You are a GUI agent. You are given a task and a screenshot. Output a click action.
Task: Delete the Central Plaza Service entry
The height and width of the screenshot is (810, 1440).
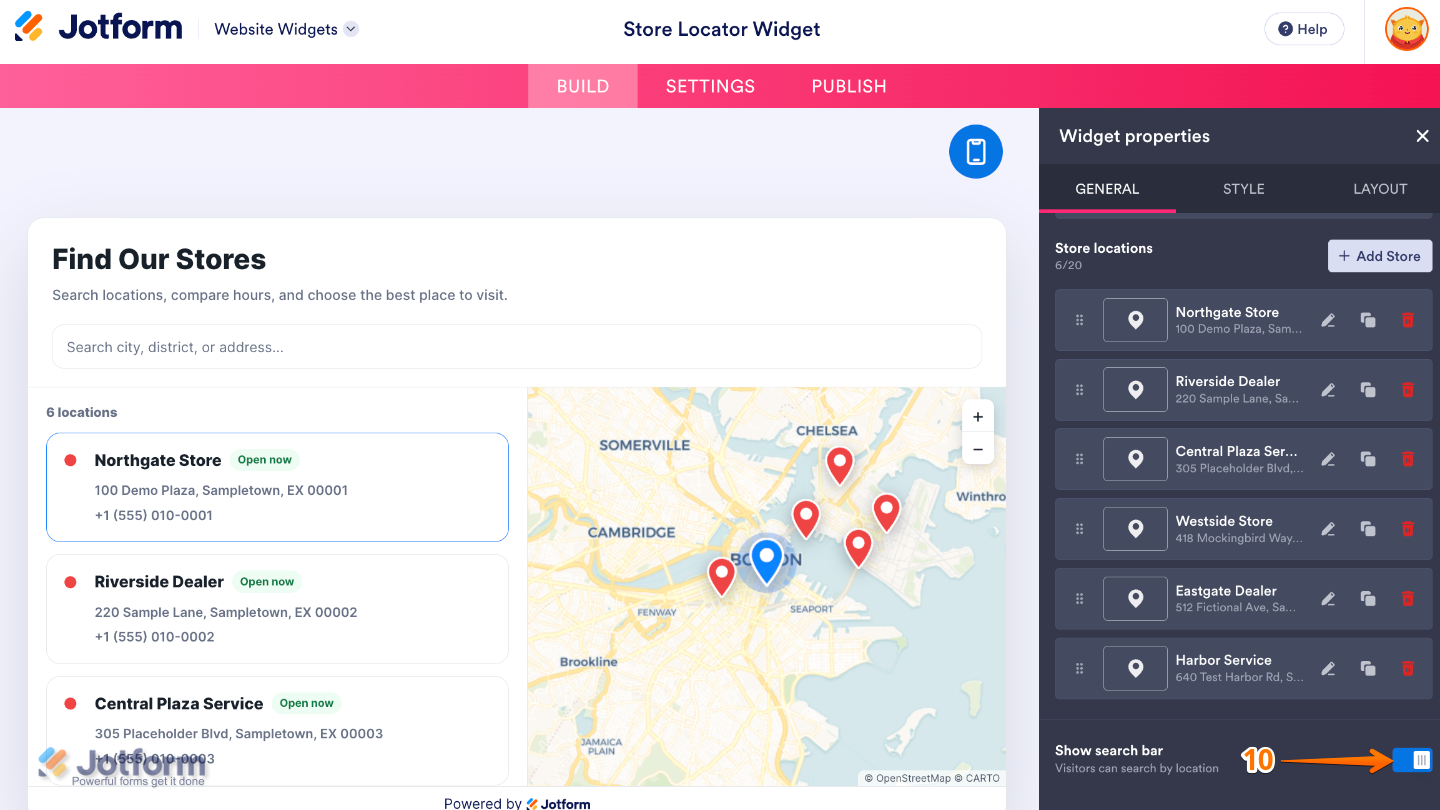pyautogui.click(x=1408, y=459)
